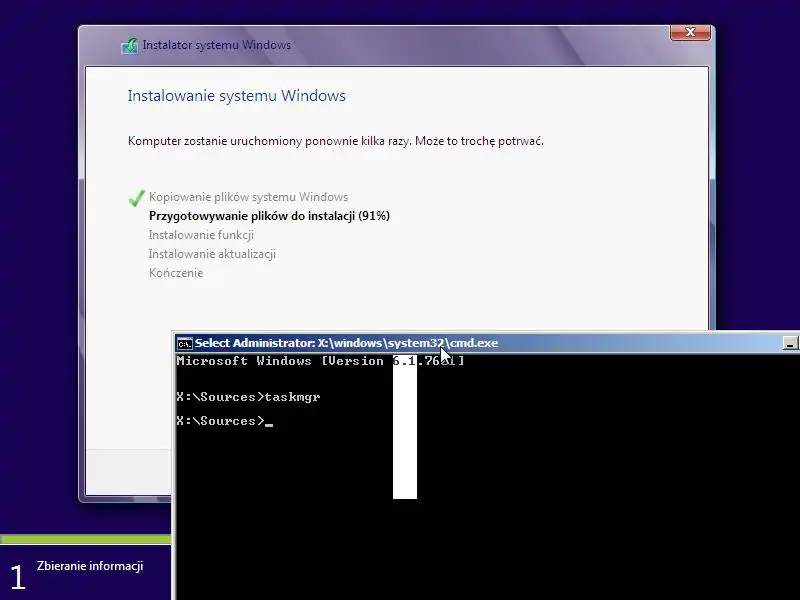Click the 'X:\Sources>taskmgr' command line
The width and height of the screenshot is (800, 600).
pos(248,396)
